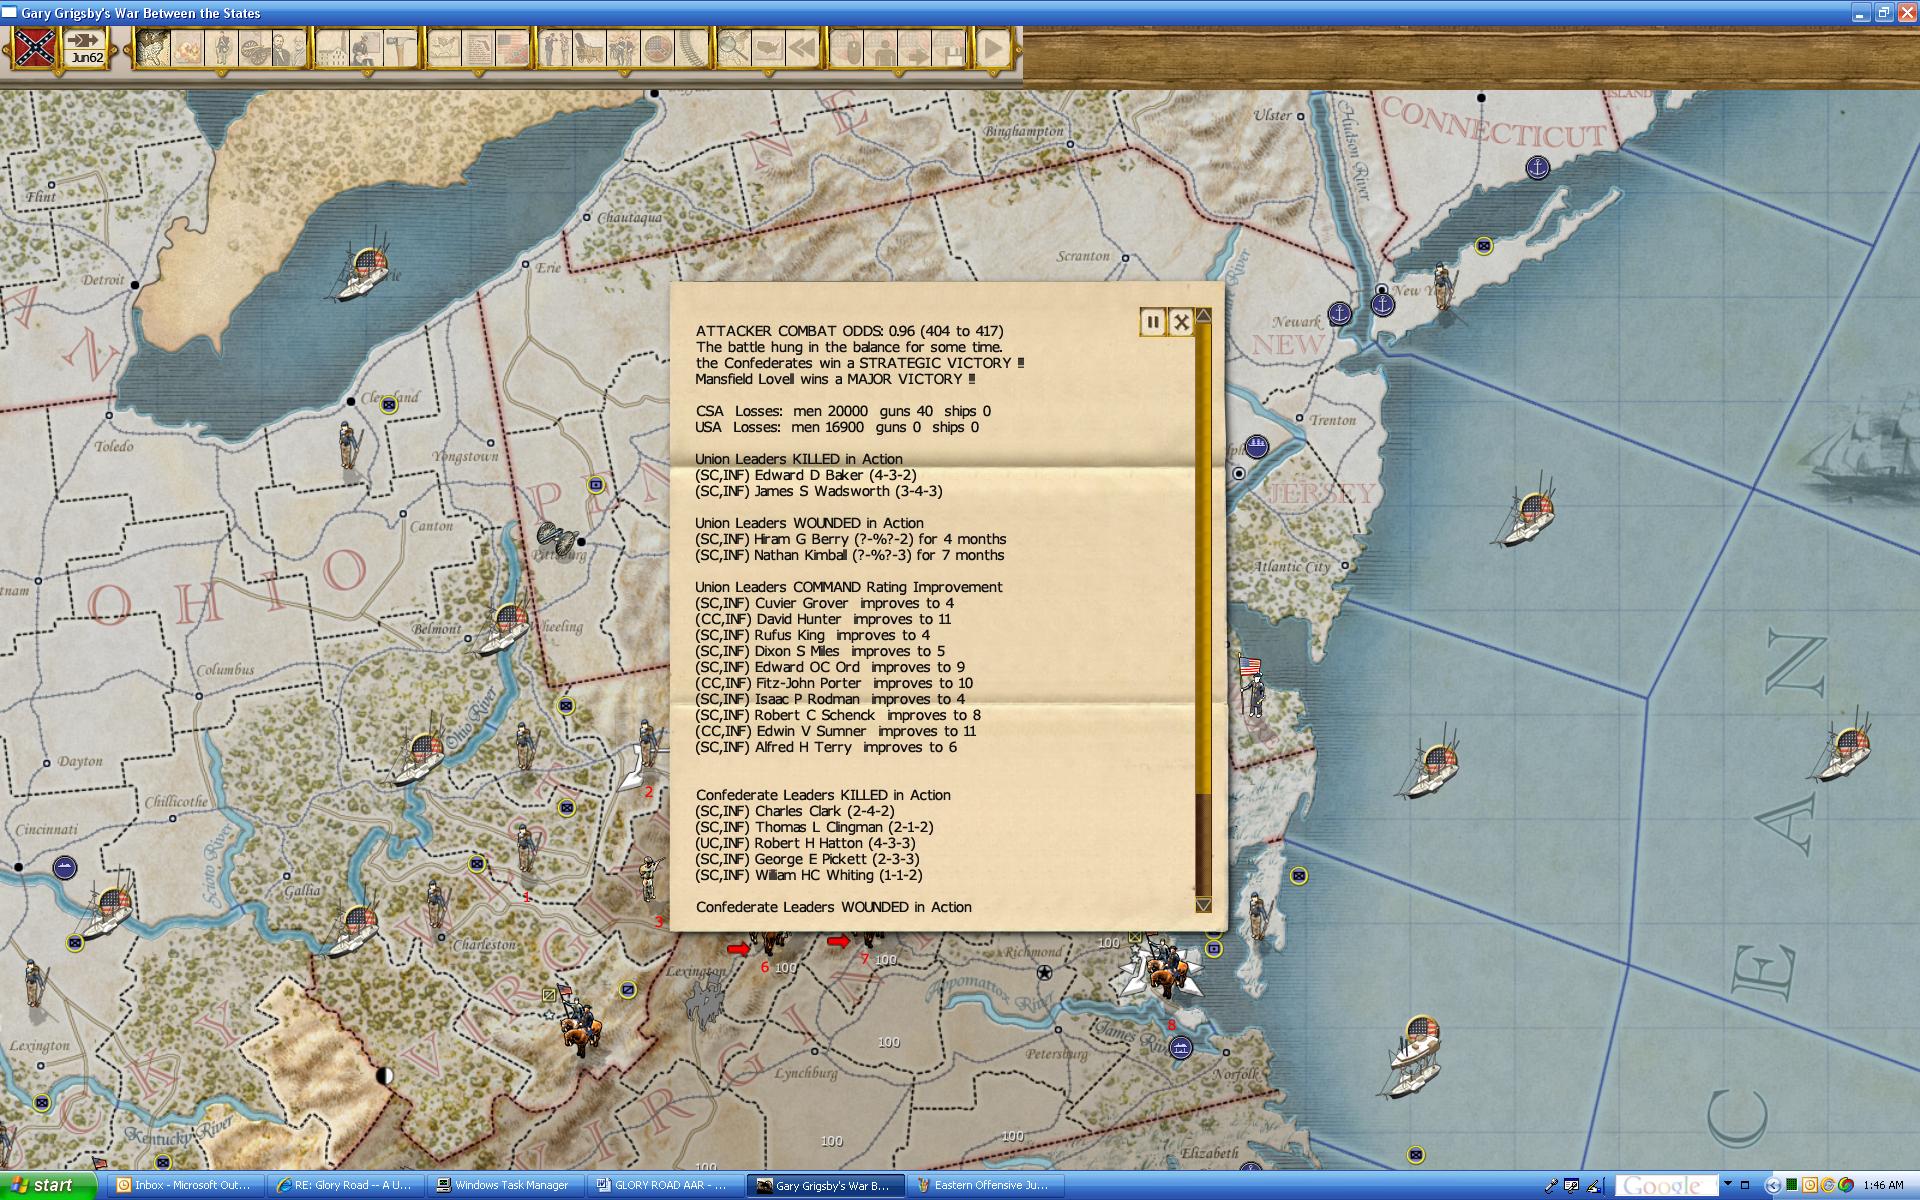Select the standing soldier toolbar icon

click(221, 48)
